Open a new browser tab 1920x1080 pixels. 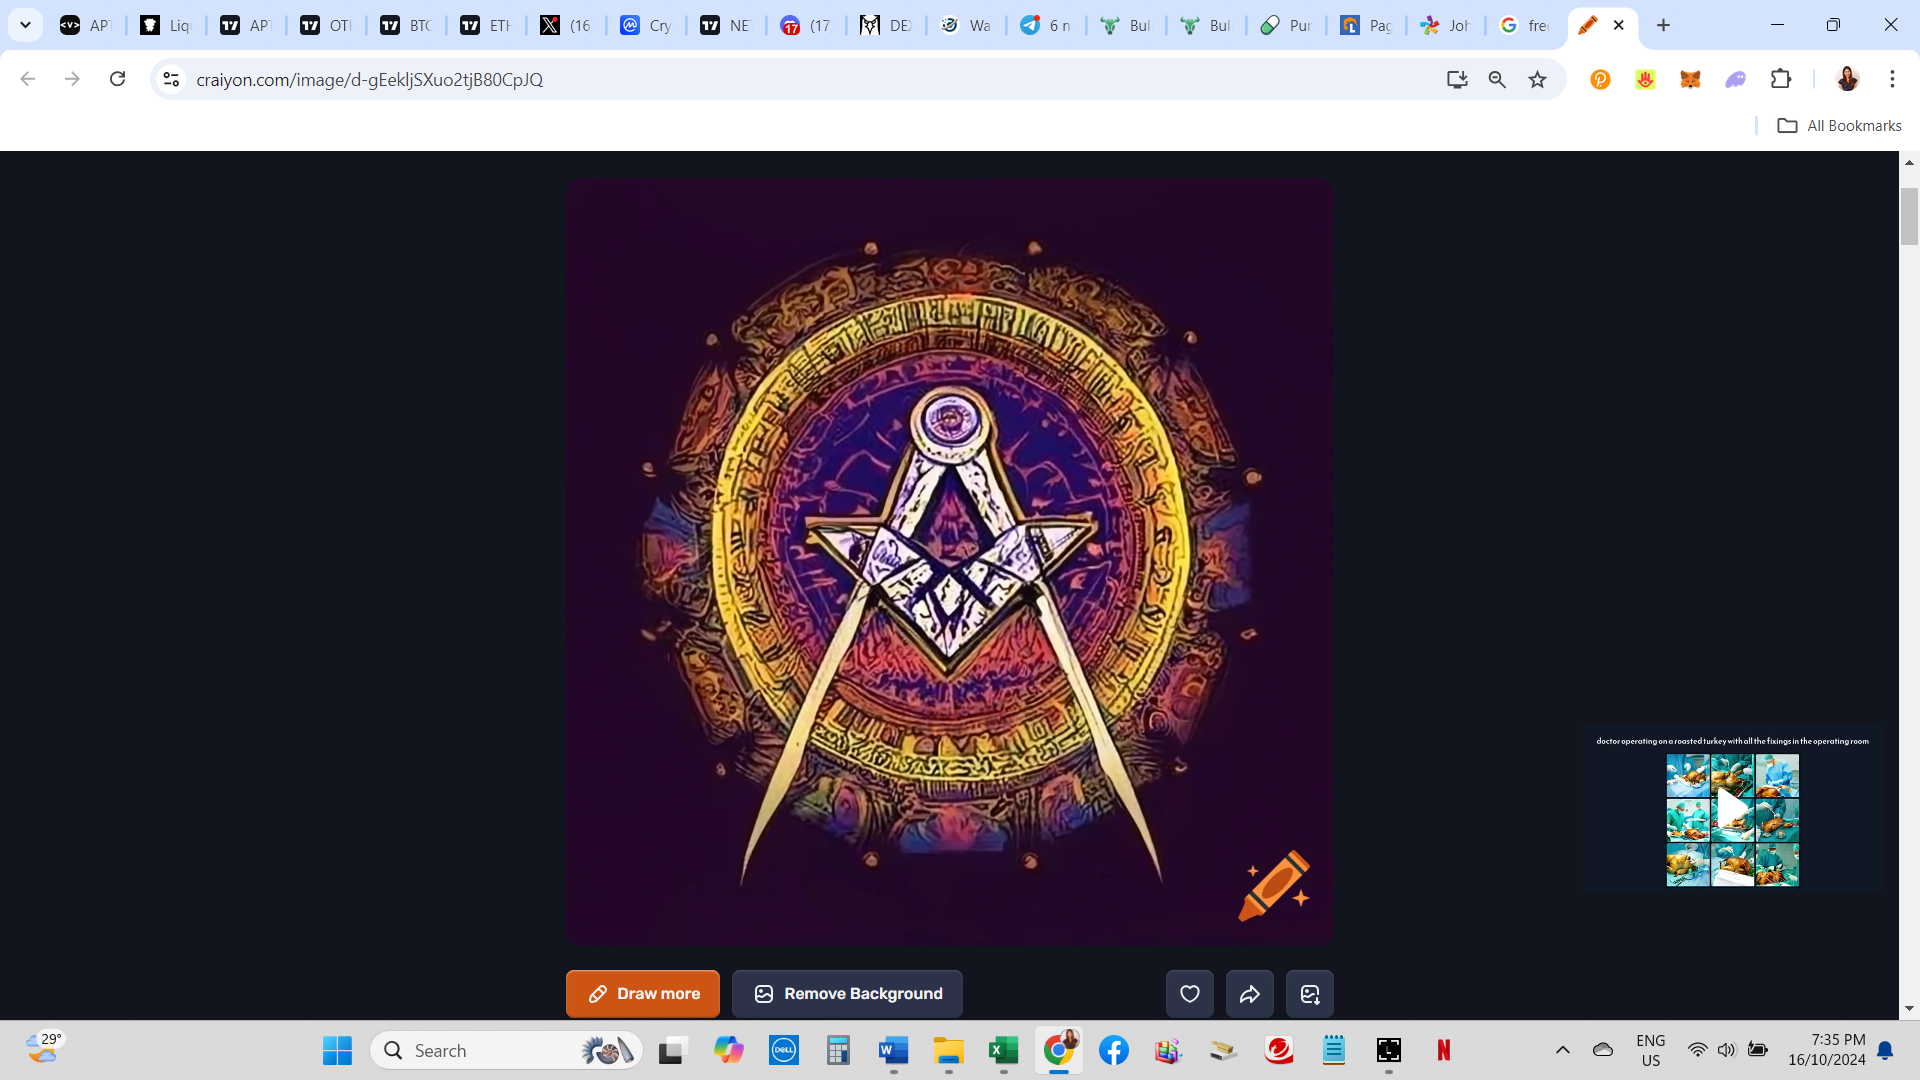(1664, 25)
